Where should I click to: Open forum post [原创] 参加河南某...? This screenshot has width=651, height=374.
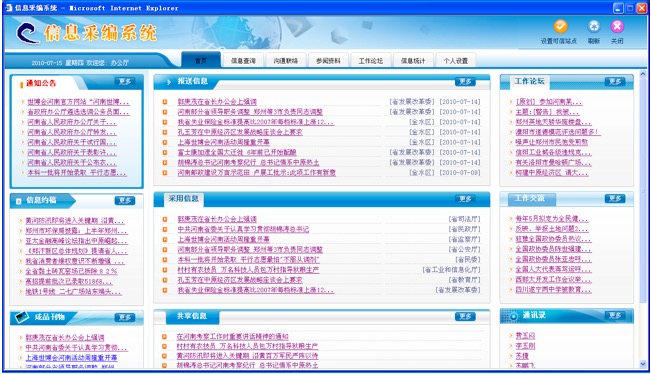548,102
